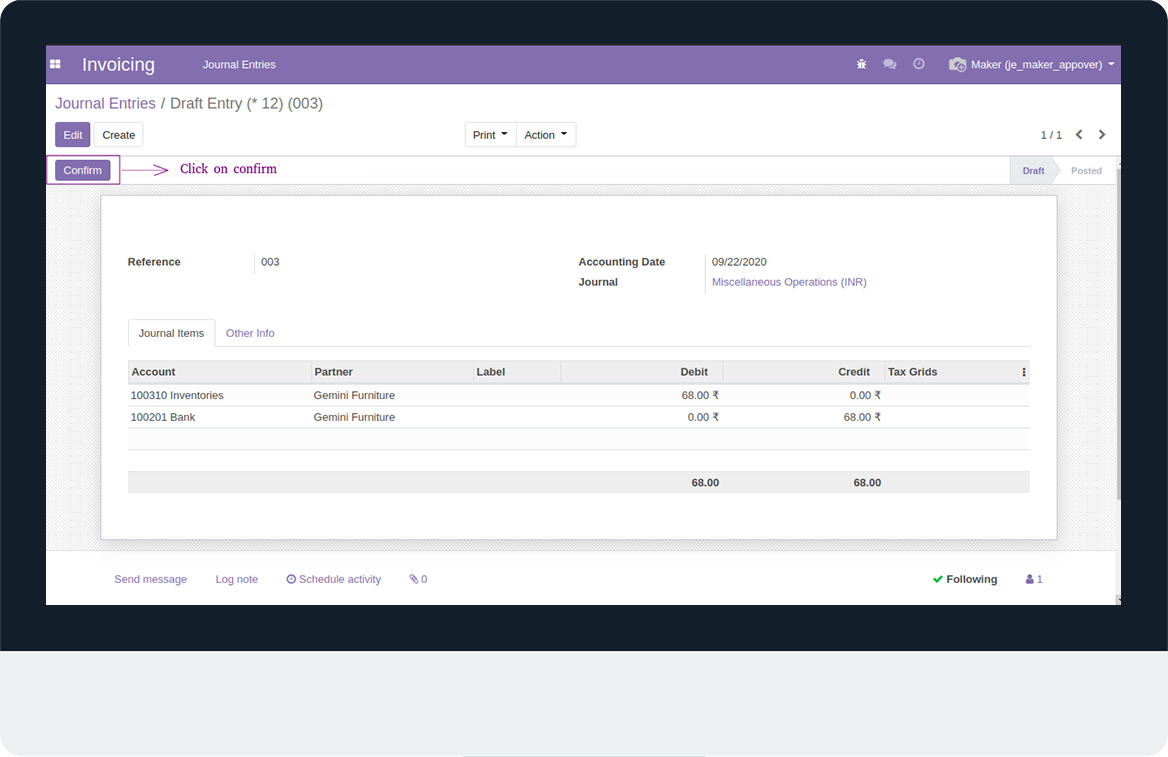Click the pager 1 / 1 indicator
The height and width of the screenshot is (757, 1168).
pos(1051,135)
